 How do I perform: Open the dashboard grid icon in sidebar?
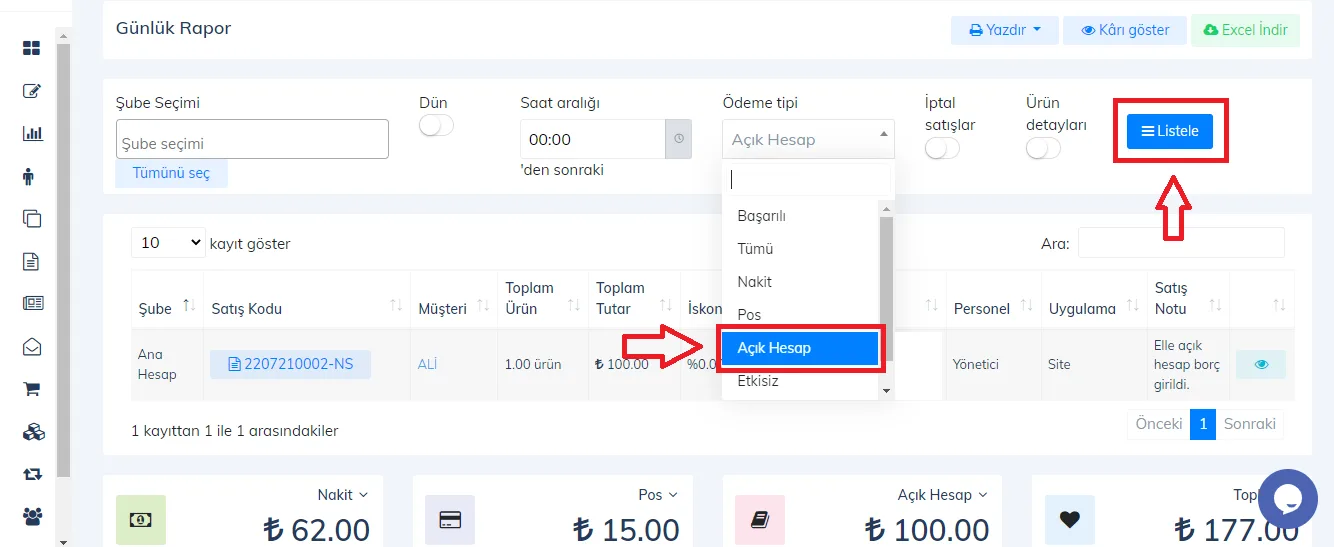pyautogui.click(x=32, y=48)
